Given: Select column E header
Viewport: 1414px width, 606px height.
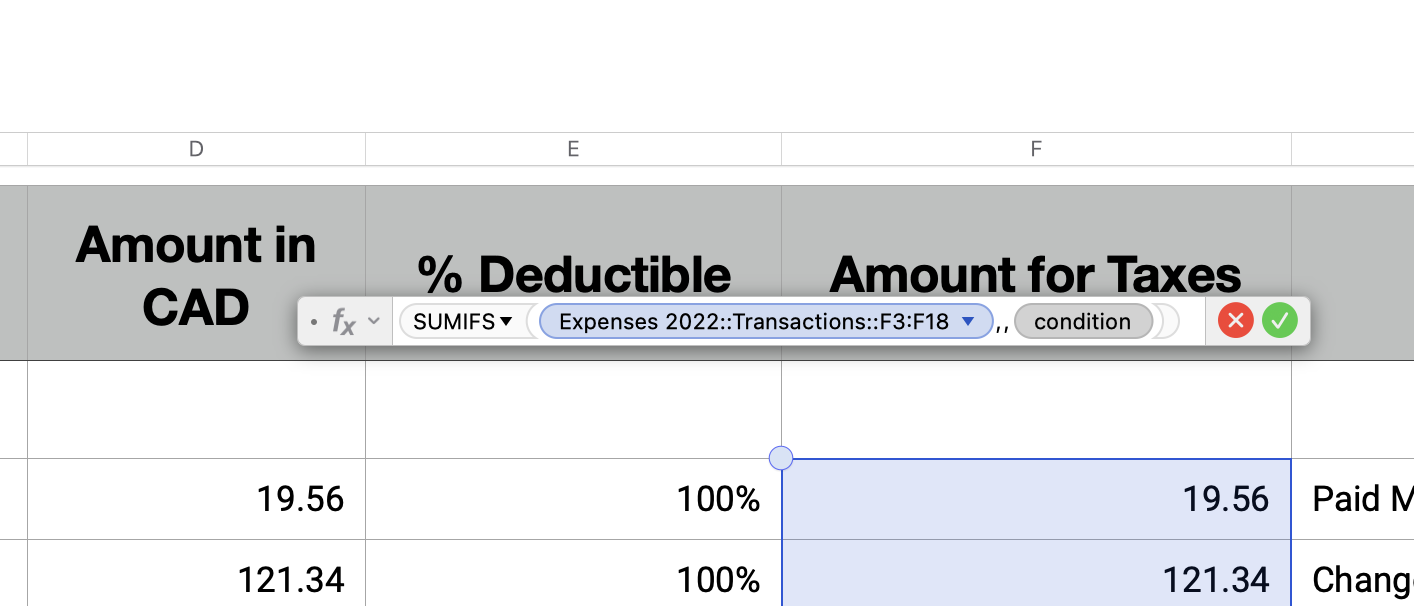Looking at the screenshot, I should [573, 149].
